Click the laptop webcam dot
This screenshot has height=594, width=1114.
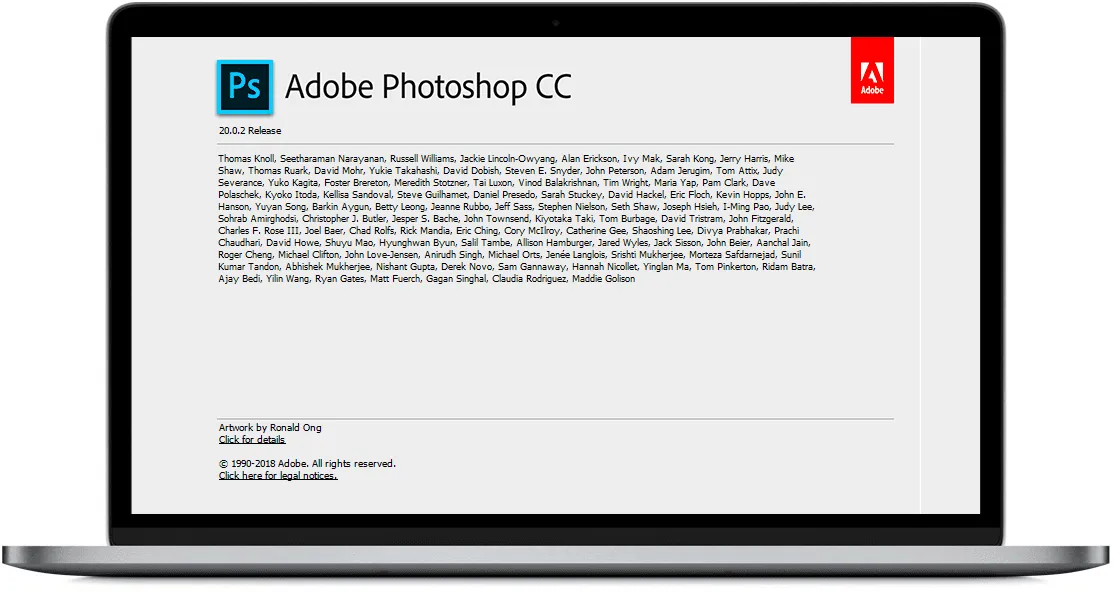[x=556, y=21]
